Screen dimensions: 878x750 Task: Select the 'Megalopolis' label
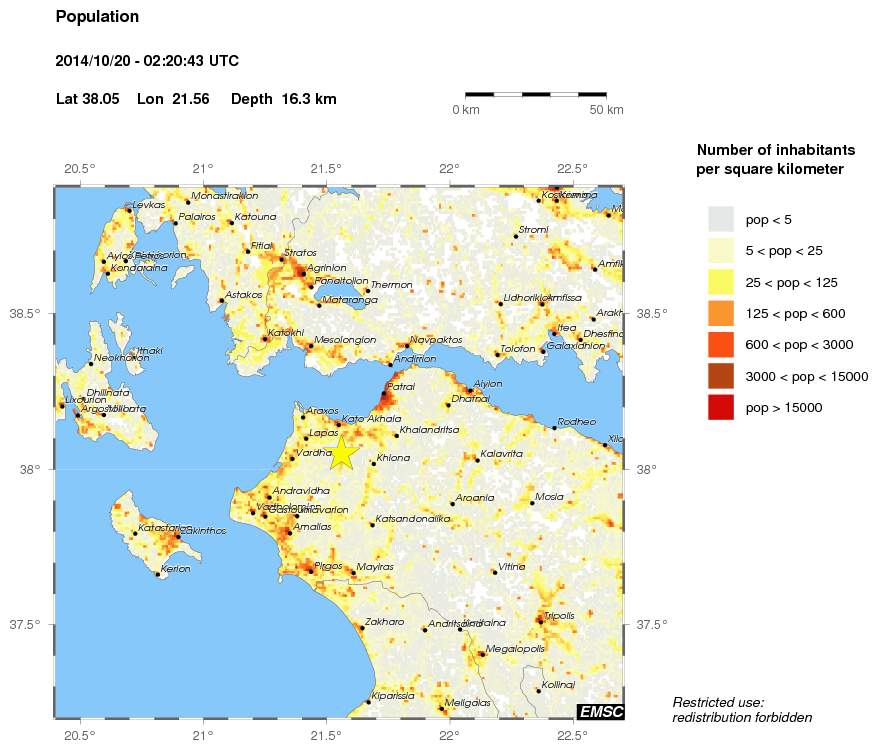pos(515,649)
